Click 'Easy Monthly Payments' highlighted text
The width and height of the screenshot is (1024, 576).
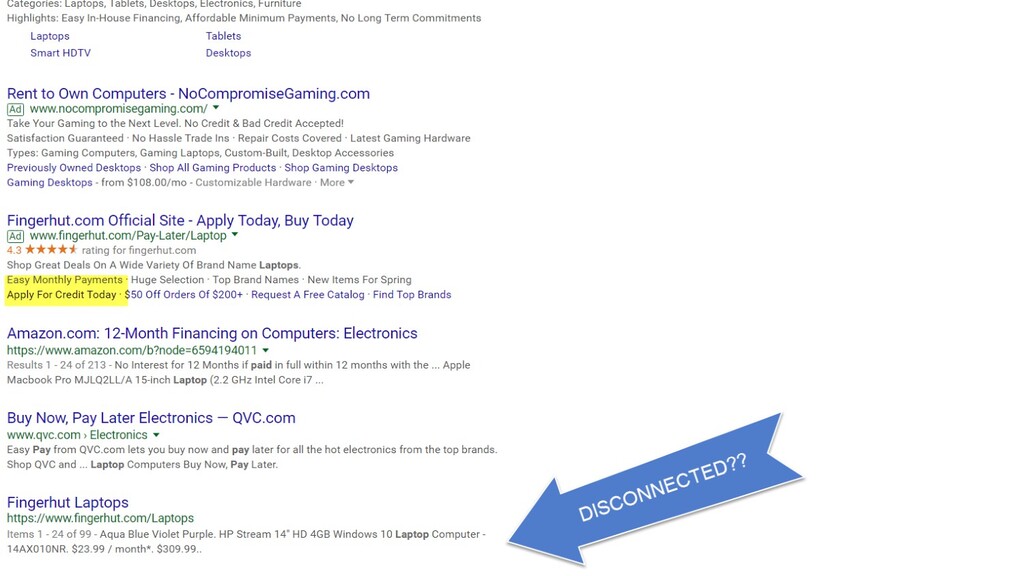click(65, 280)
